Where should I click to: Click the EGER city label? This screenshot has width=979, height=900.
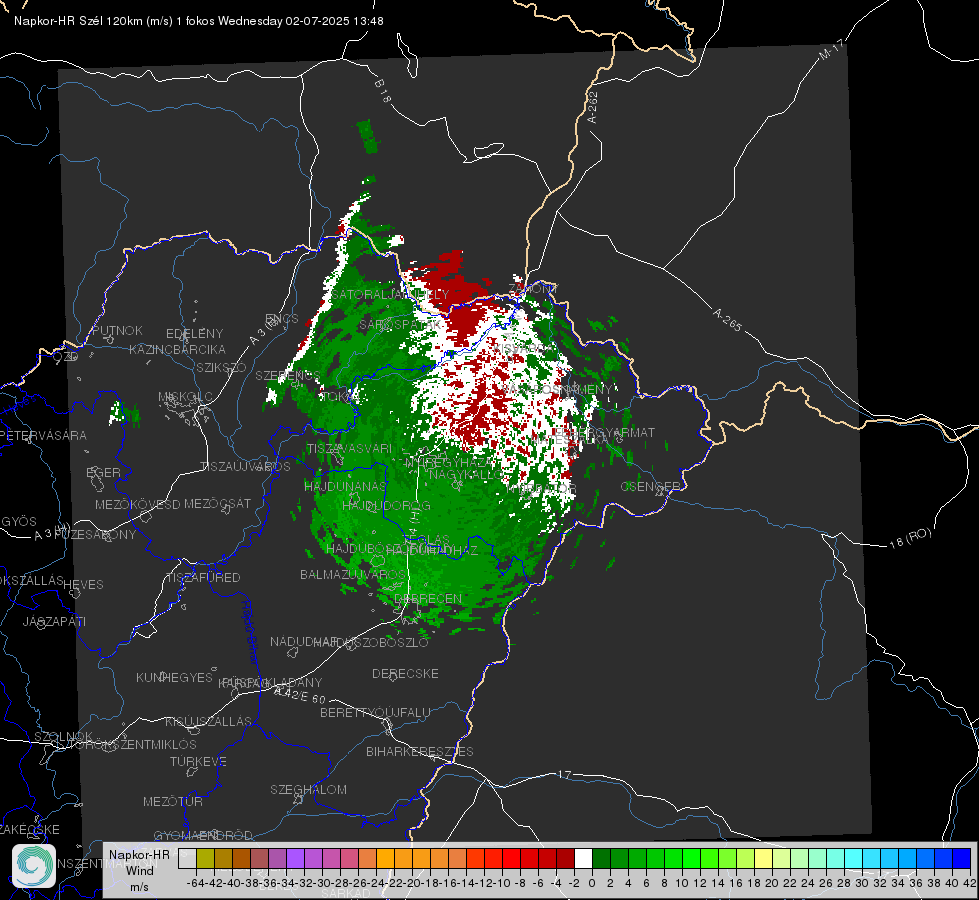pos(103,472)
